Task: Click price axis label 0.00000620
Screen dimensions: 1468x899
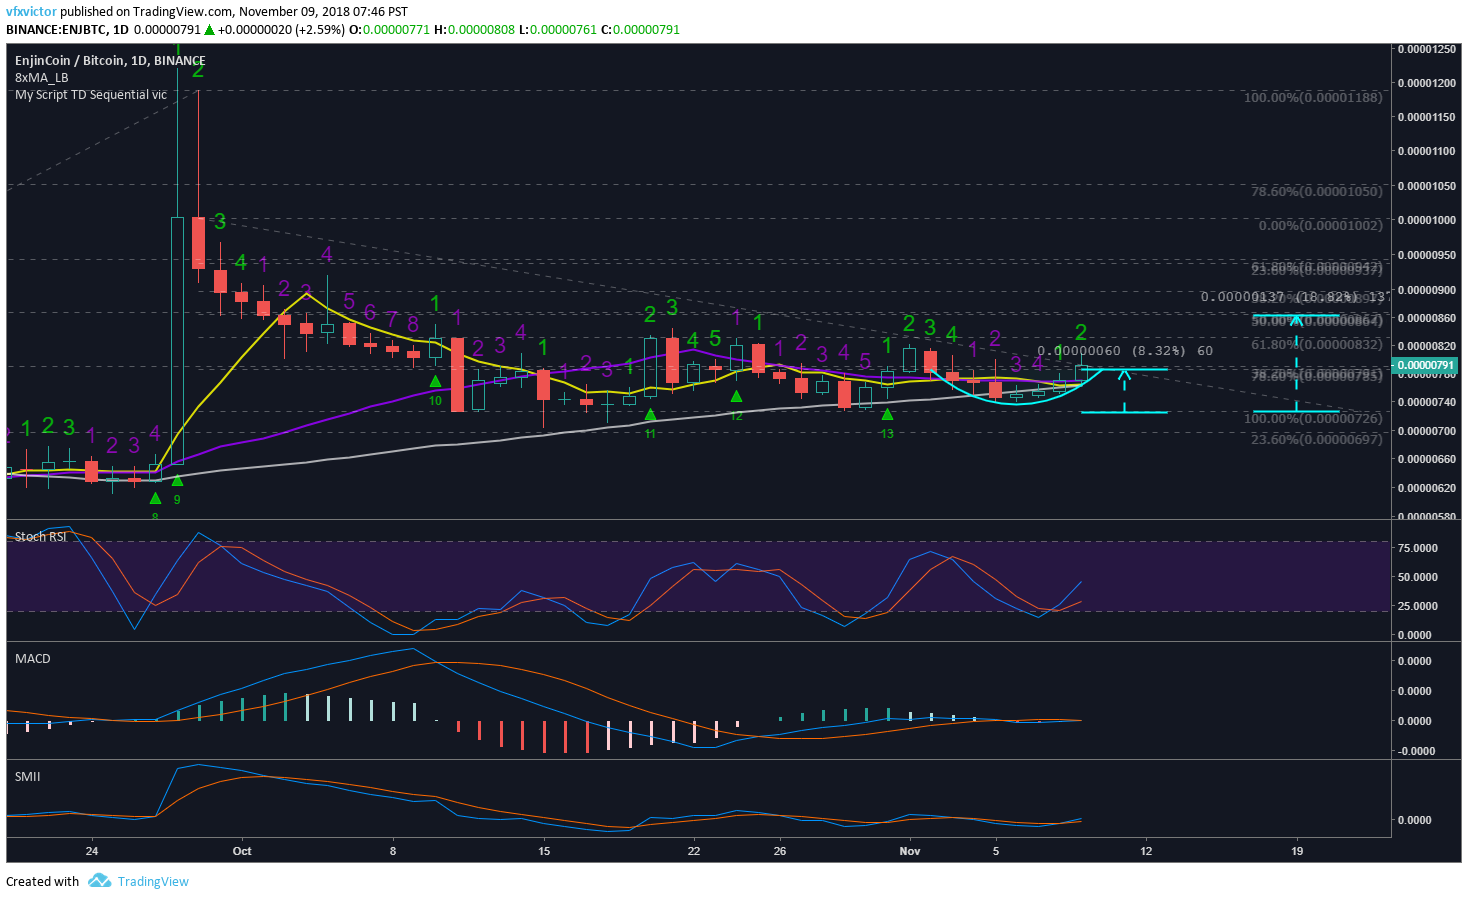Action: (1426, 488)
